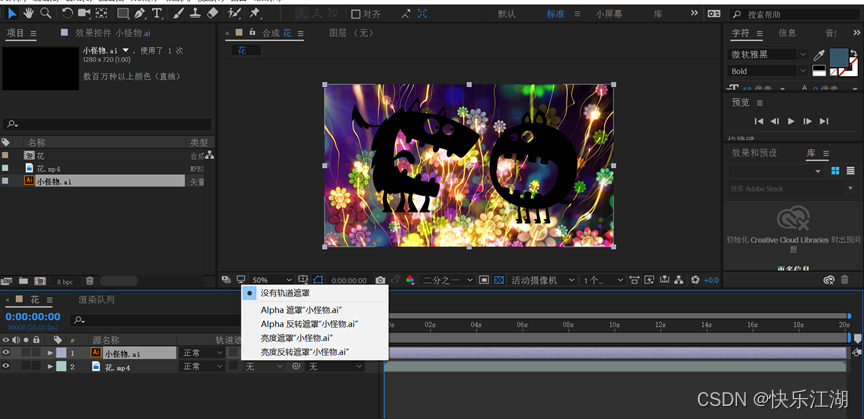Expand the 花.mp4 layer properties triangle
This screenshot has width=864, height=419.
coord(51,366)
